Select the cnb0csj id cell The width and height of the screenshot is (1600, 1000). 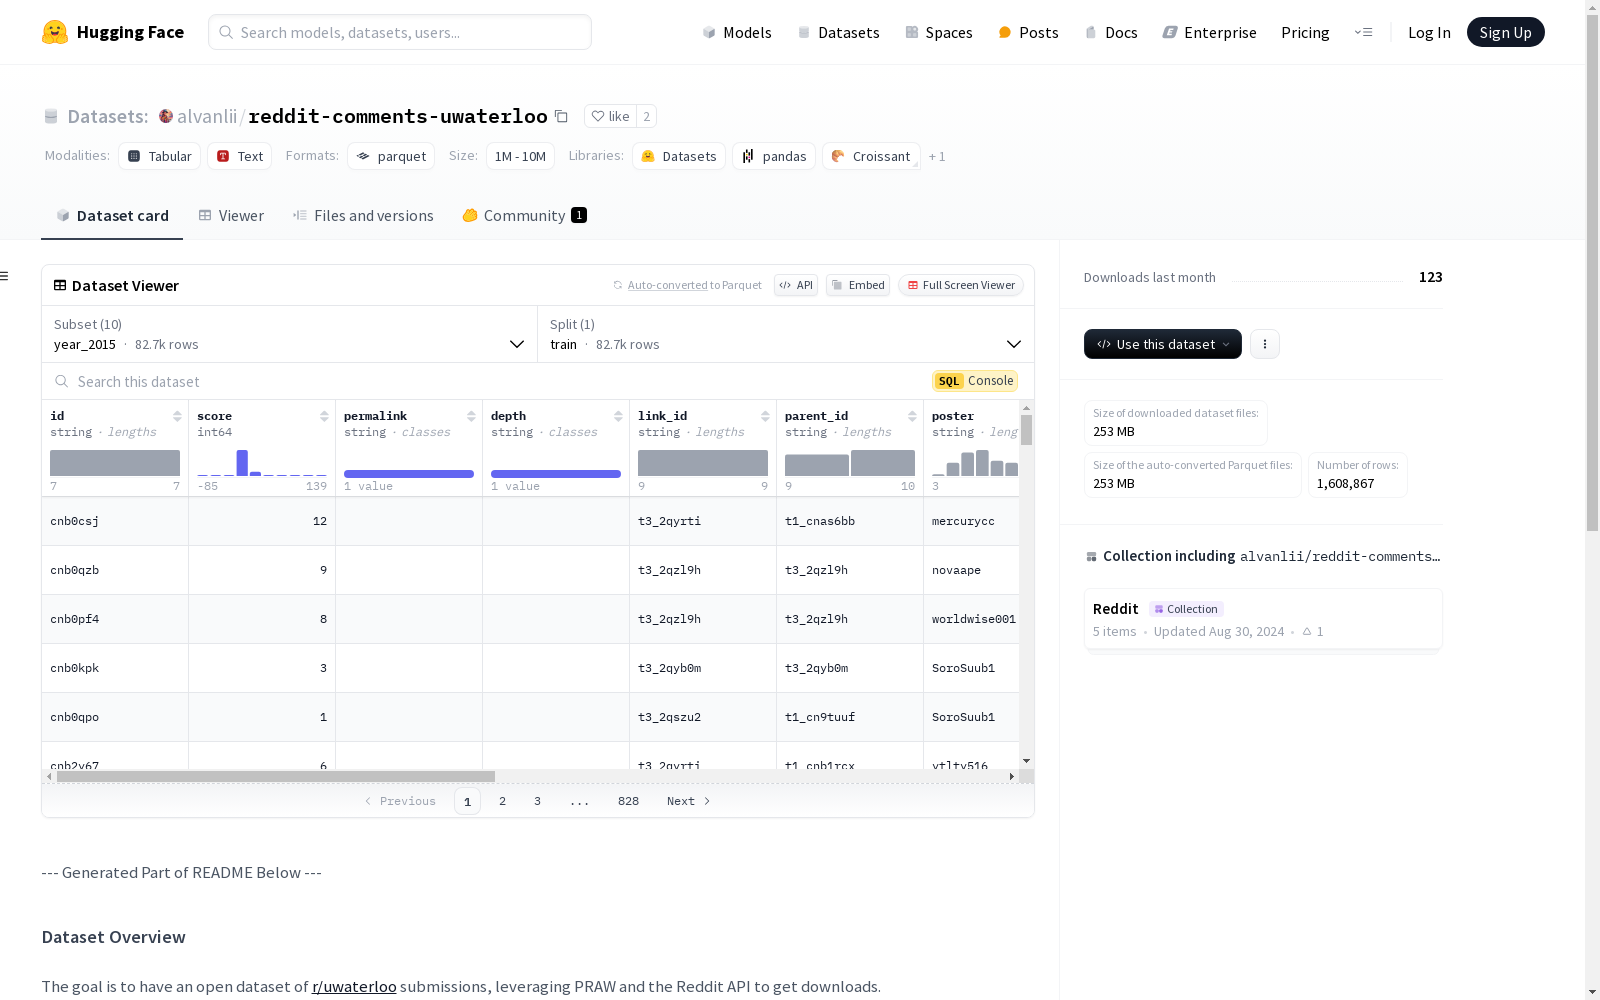[115, 521]
